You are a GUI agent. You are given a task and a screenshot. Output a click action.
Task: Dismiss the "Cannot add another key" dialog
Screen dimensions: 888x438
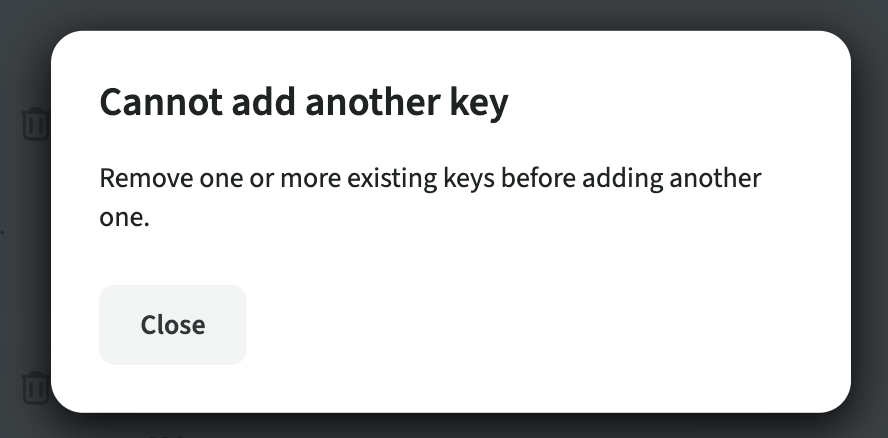click(x=172, y=325)
